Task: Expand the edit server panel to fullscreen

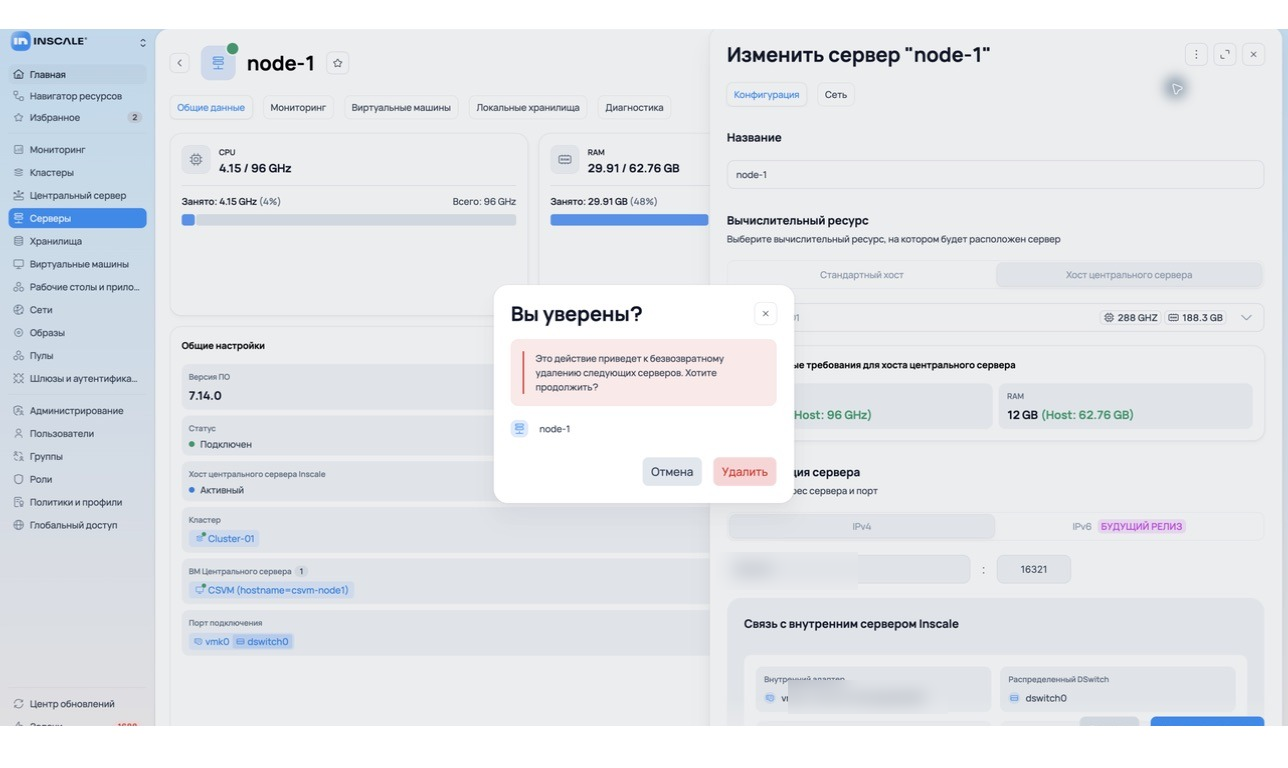Action: click(x=1225, y=55)
